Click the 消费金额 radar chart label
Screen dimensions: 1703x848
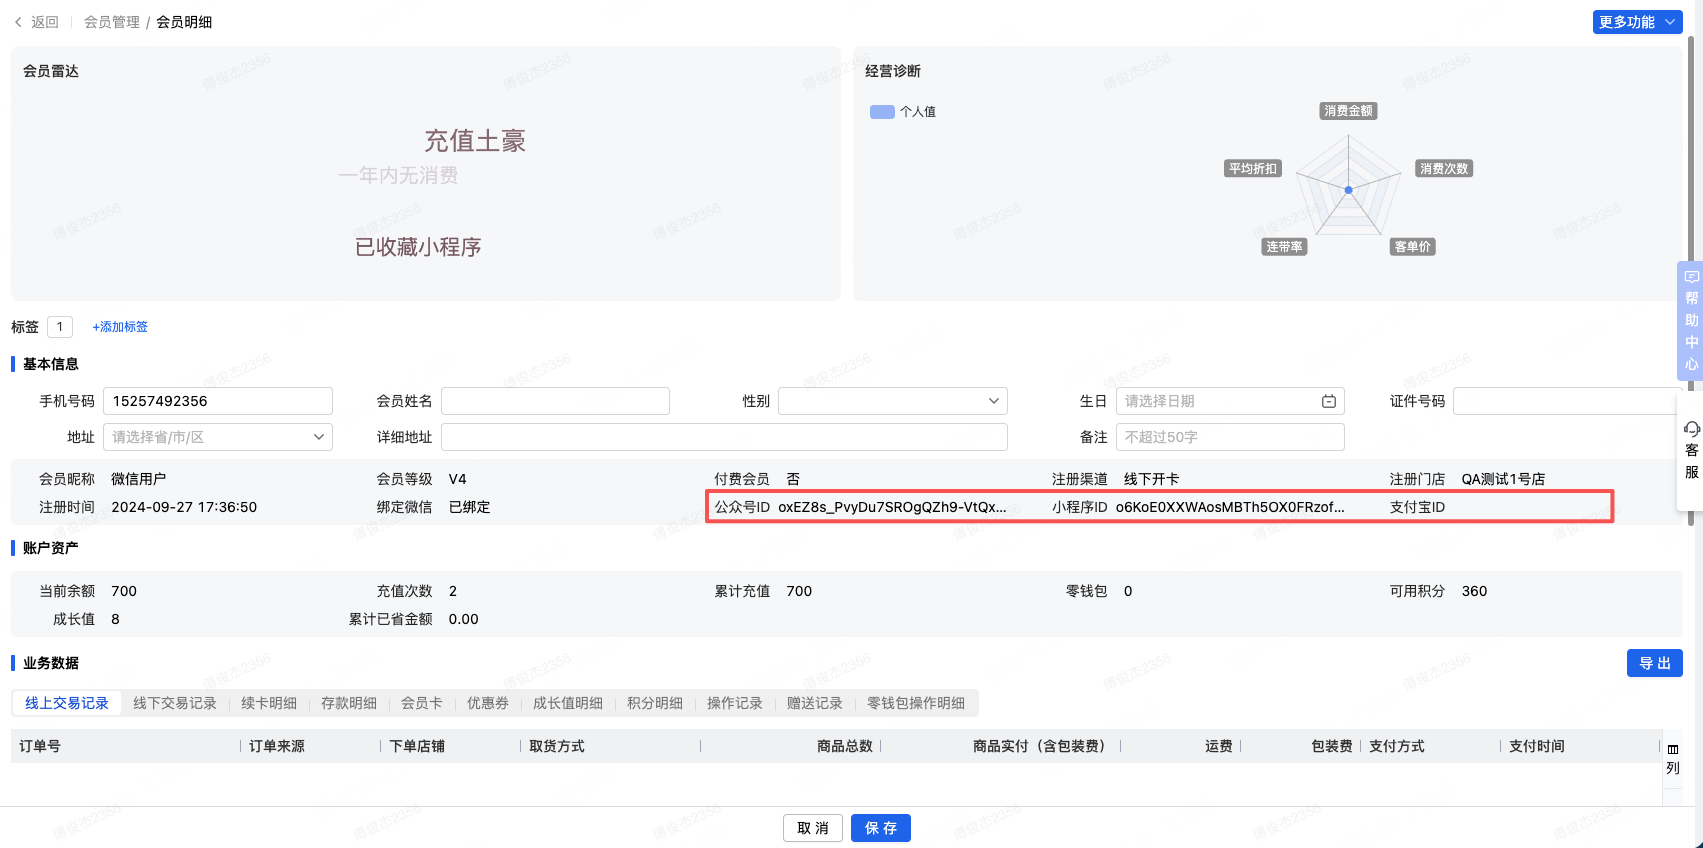(x=1348, y=111)
